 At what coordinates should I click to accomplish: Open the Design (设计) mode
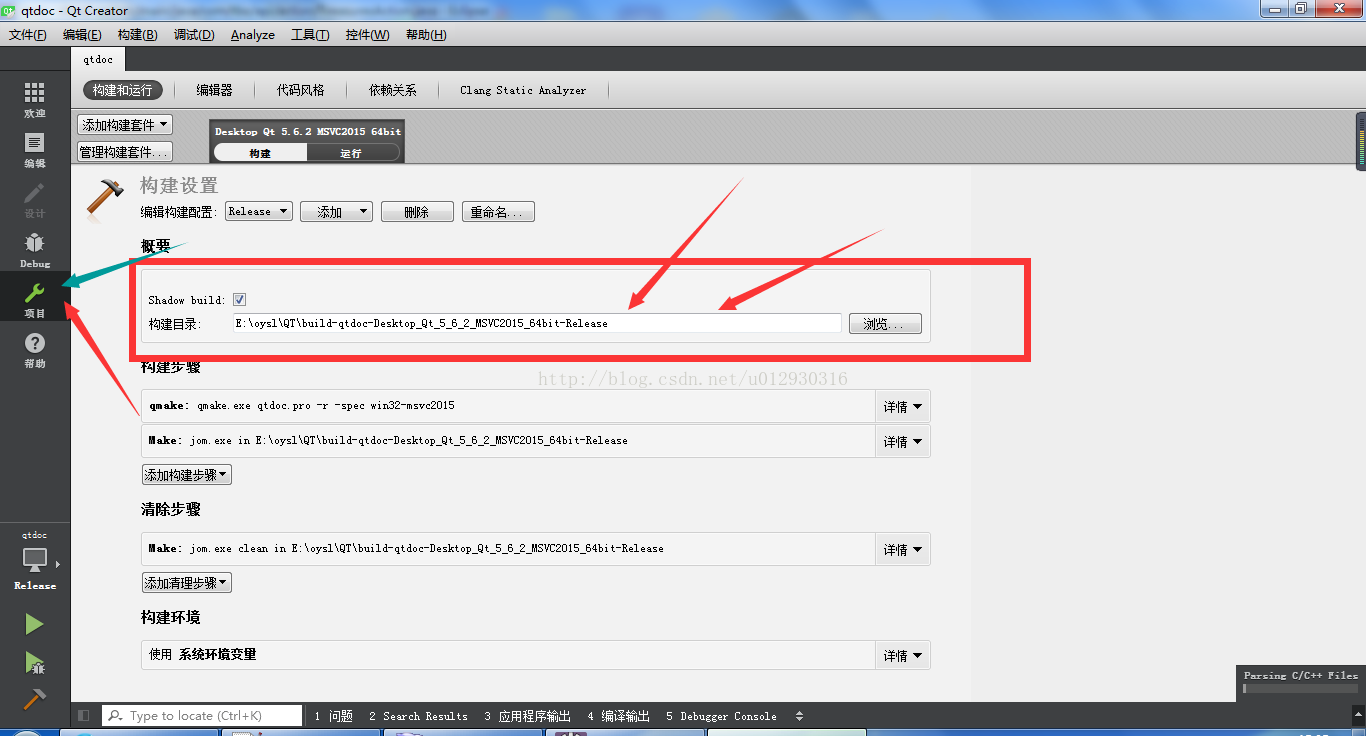pos(35,200)
